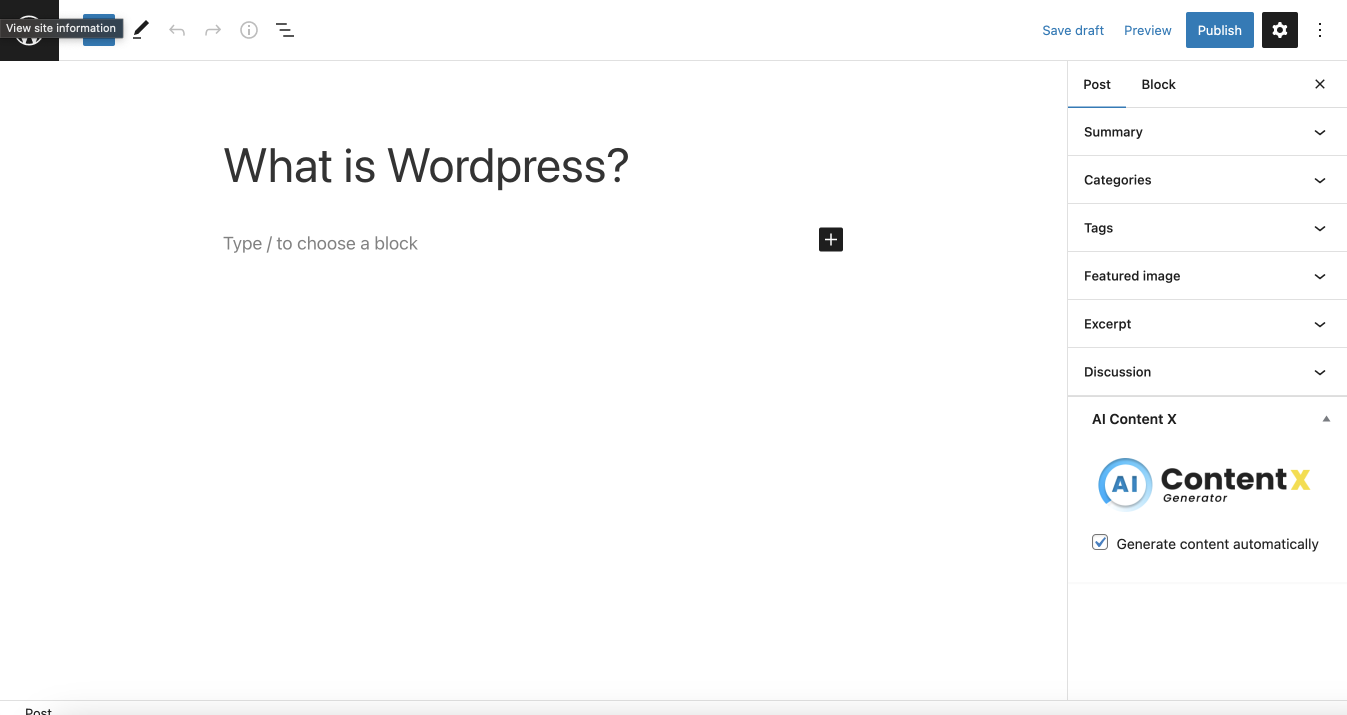Image resolution: width=1347 pixels, height=715 pixels.
Task: Select the Post tab in the sidebar
Action: tap(1097, 84)
